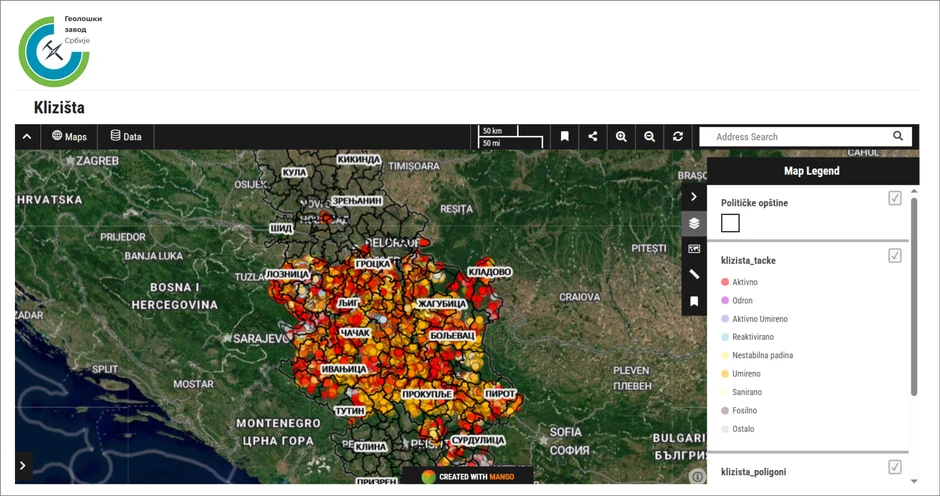This screenshot has width=940, height=496.
Task: Open the Data menu
Action: [x=126, y=137]
